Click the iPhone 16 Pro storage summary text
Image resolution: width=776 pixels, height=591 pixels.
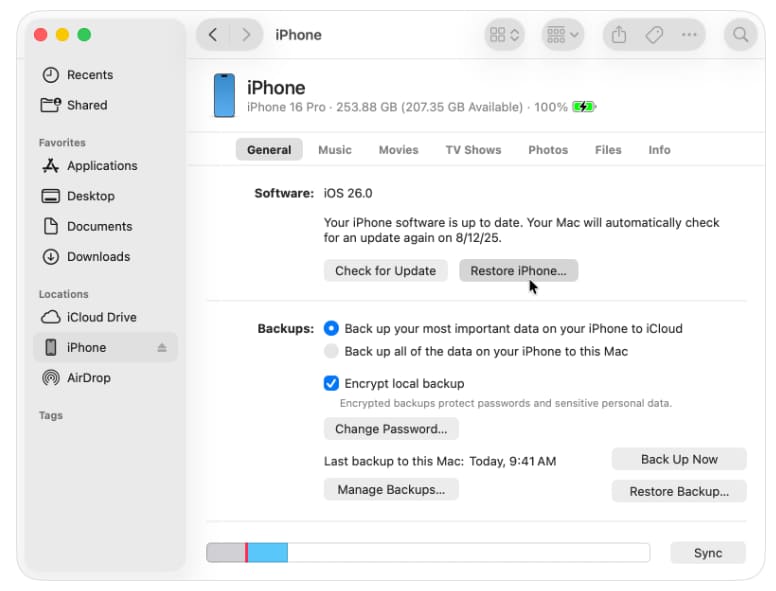(x=407, y=107)
